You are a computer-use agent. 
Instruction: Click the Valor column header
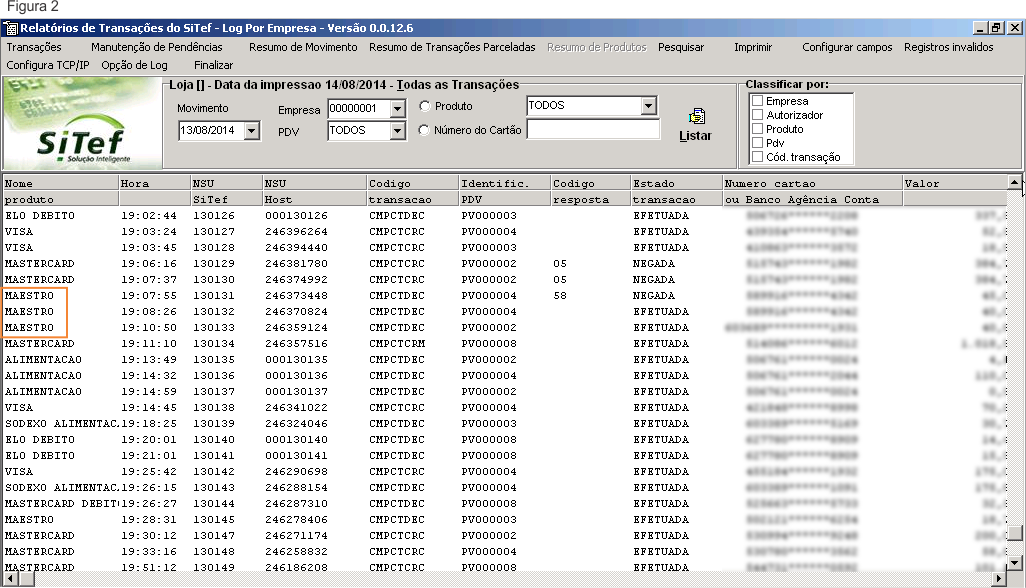[x=955, y=191]
